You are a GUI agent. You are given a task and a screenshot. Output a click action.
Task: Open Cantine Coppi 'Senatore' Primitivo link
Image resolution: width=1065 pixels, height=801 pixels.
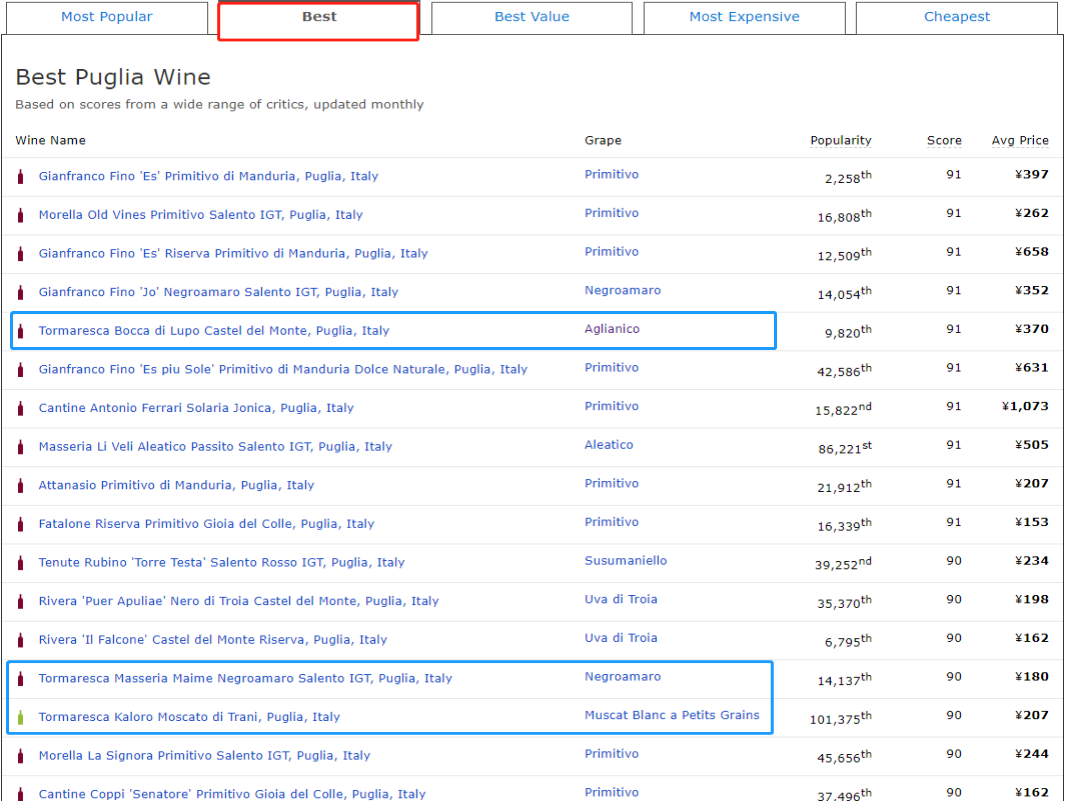(232, 794)
